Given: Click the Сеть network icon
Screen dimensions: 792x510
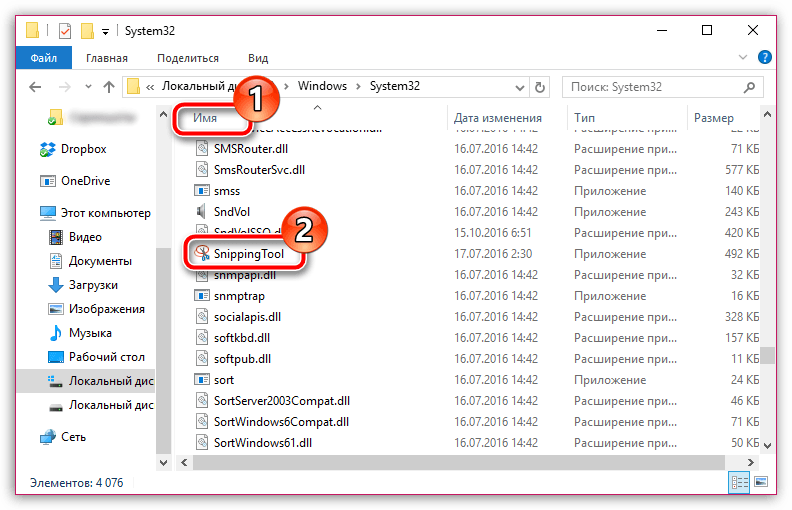Looking at the screenshot, I should [x=47, y=437].
